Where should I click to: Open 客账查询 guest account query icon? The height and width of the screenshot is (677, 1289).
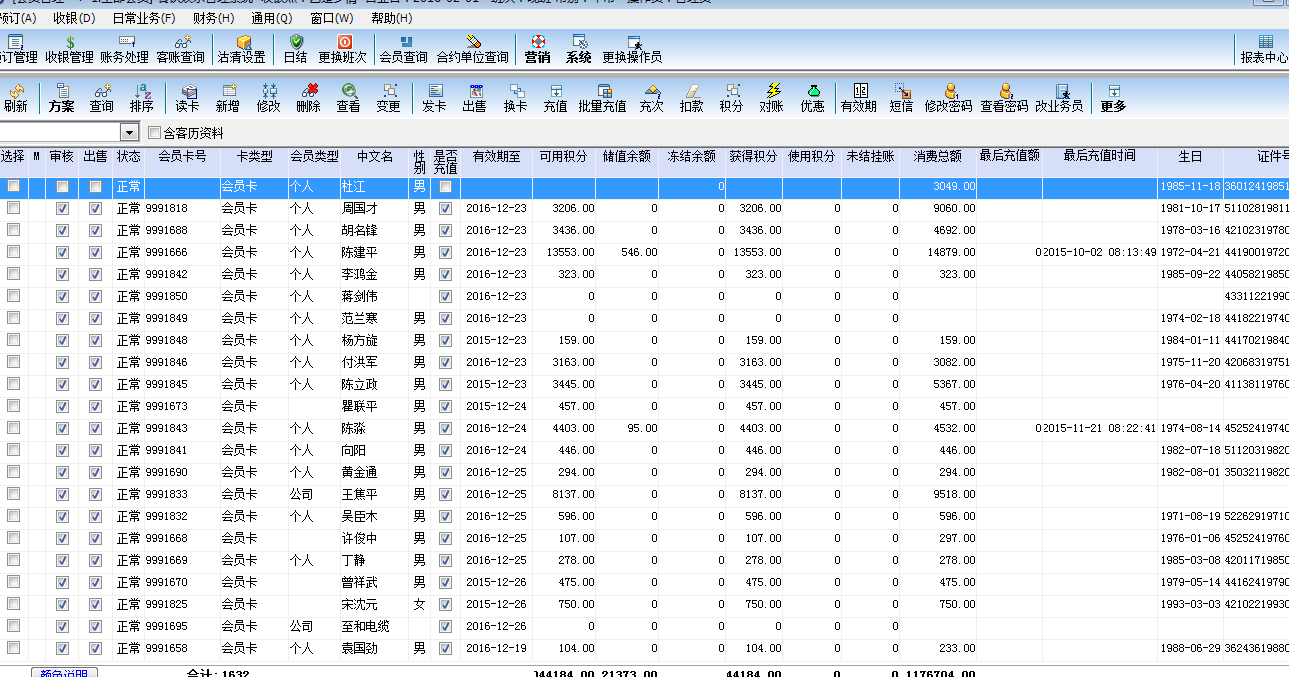[x=180, y=49]
